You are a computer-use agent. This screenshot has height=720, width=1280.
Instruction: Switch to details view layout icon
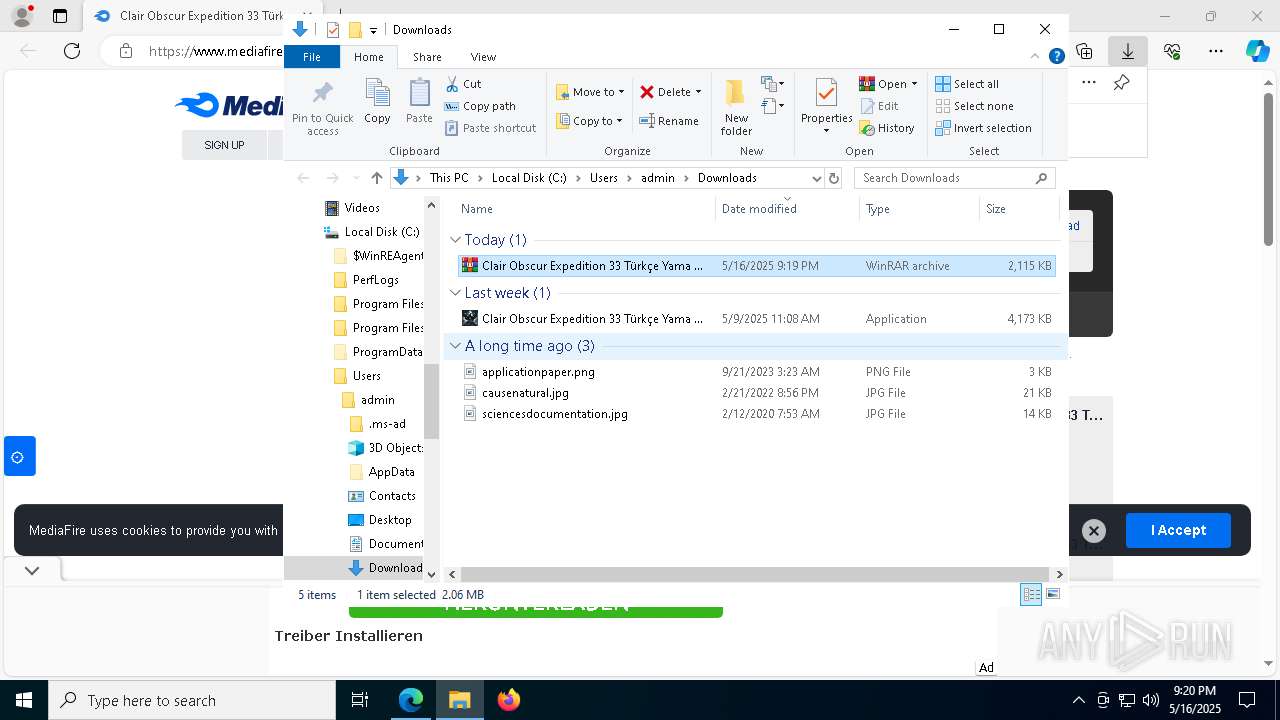tap(1031, 594)
